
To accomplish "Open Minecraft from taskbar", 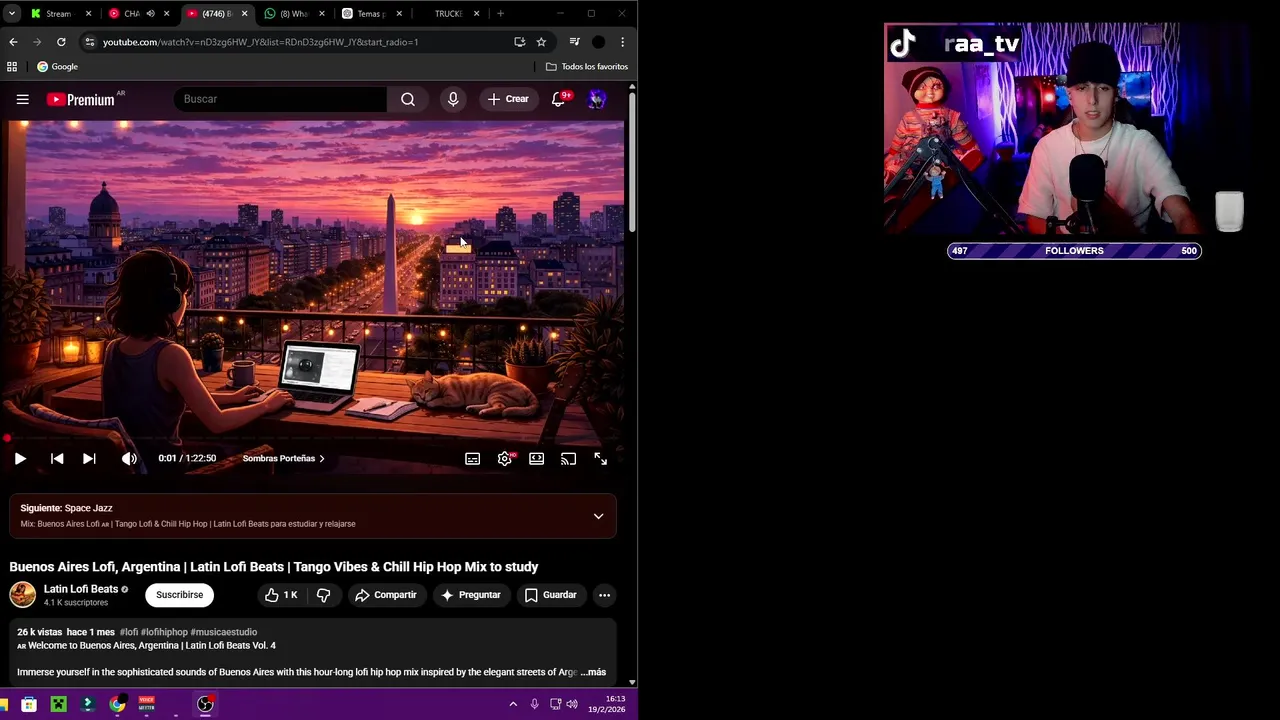I will pos(59,704).
